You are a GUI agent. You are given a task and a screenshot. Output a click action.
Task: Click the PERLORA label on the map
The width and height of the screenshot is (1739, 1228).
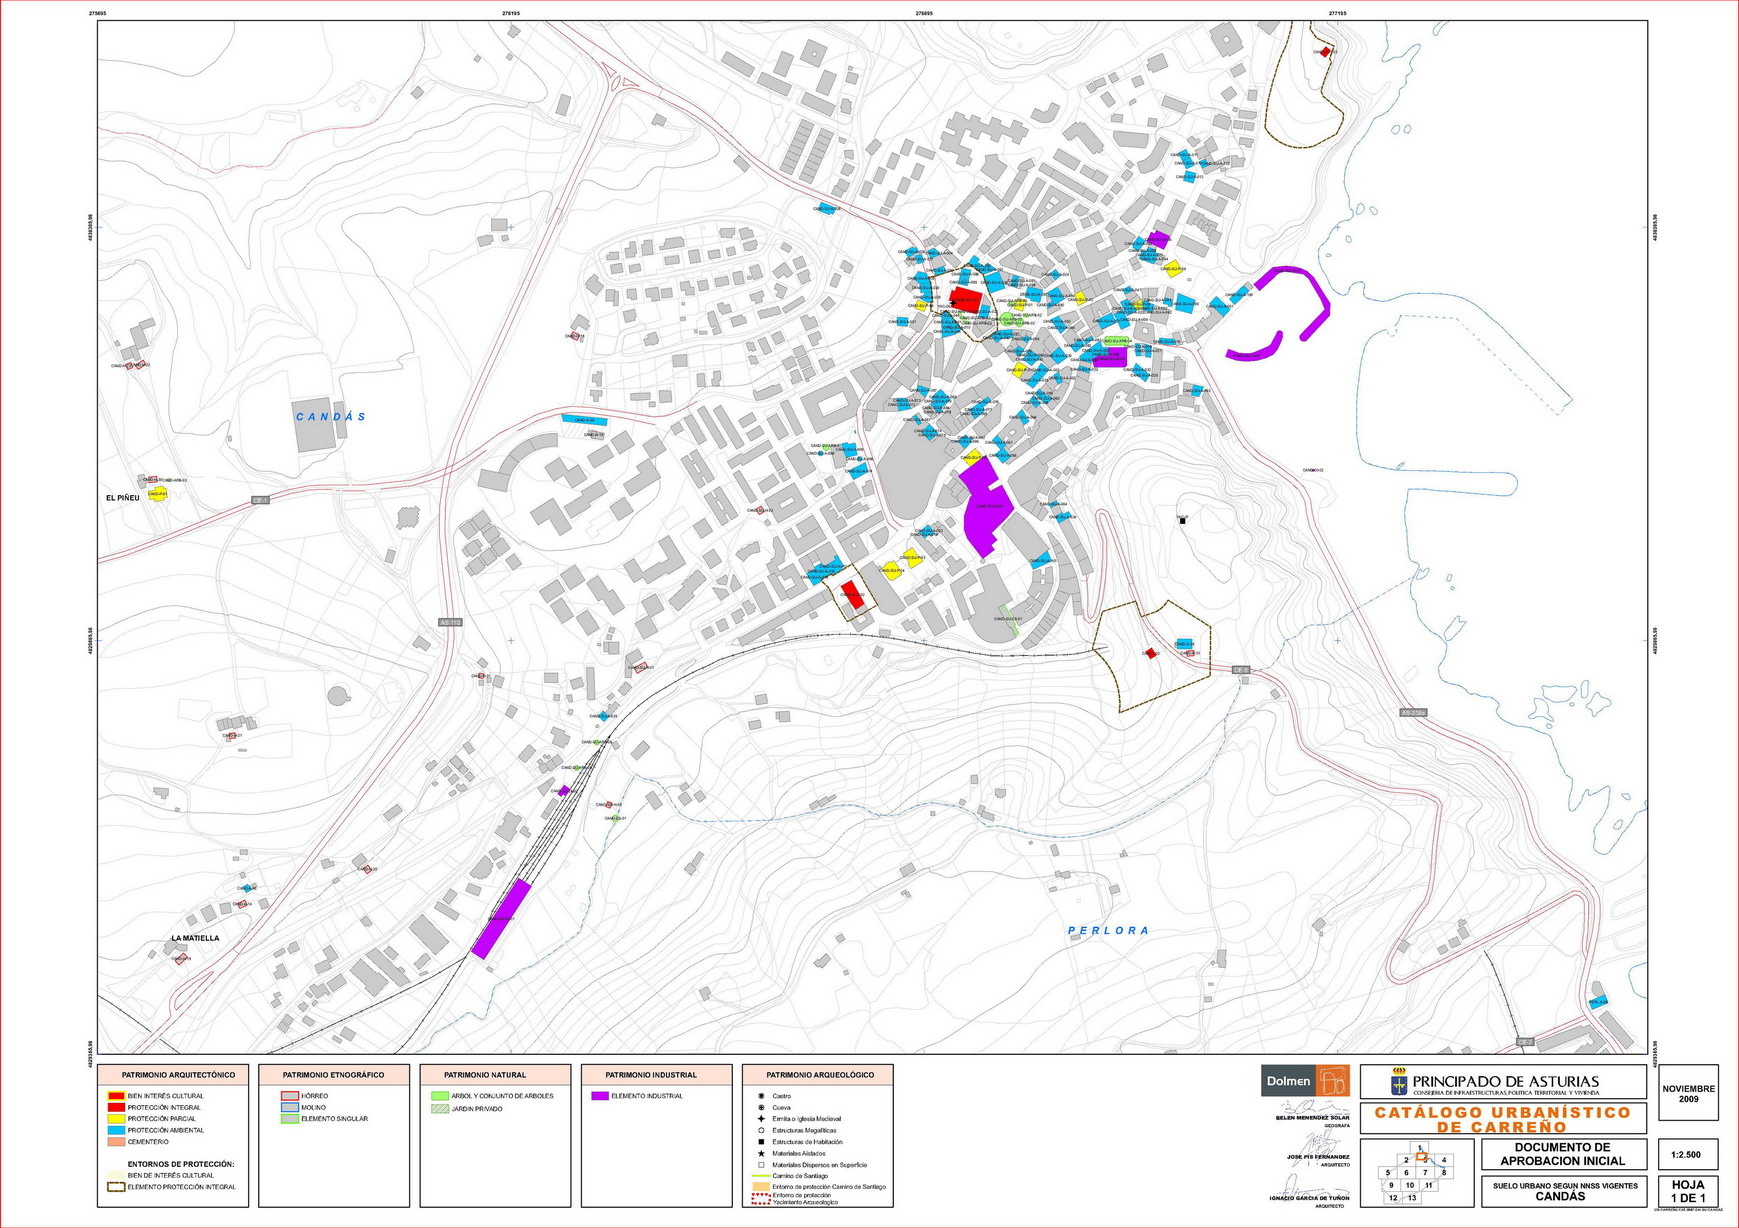[x=1108, y=931]
